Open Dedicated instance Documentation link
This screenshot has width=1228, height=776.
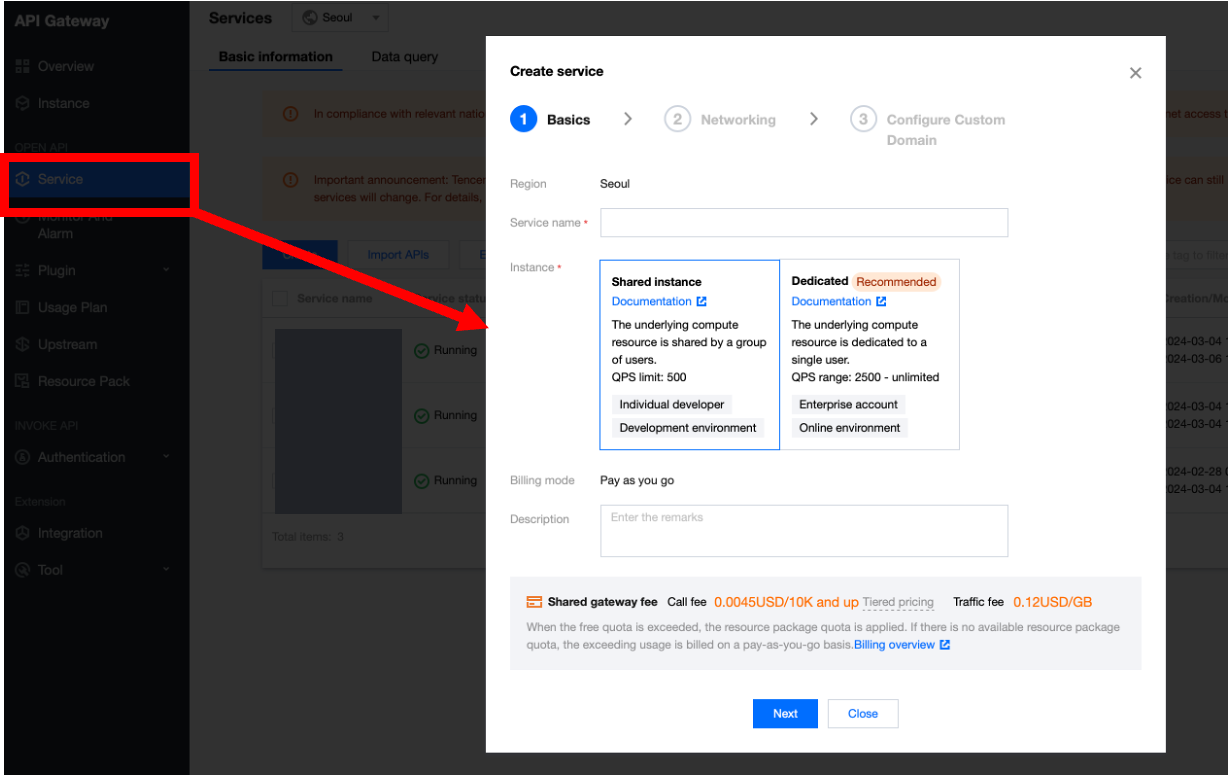point(839,301)
